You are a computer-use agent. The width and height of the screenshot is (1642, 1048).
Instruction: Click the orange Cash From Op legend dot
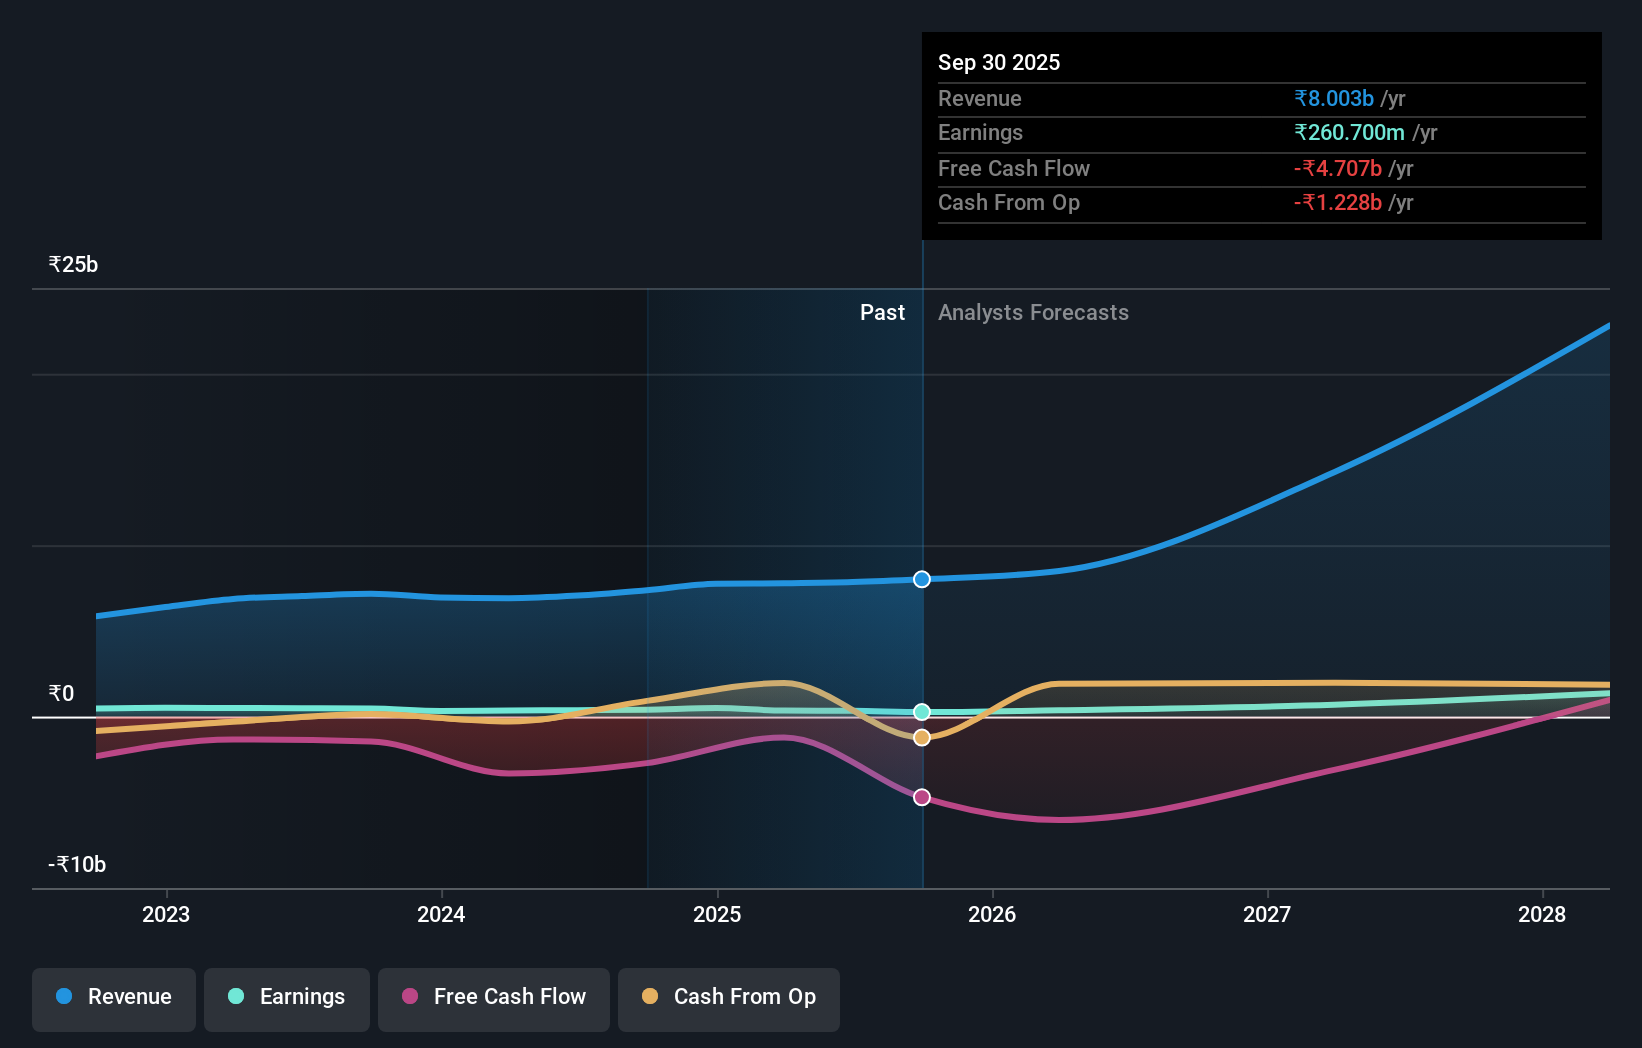pyautogui.click(x=649, y=997)
